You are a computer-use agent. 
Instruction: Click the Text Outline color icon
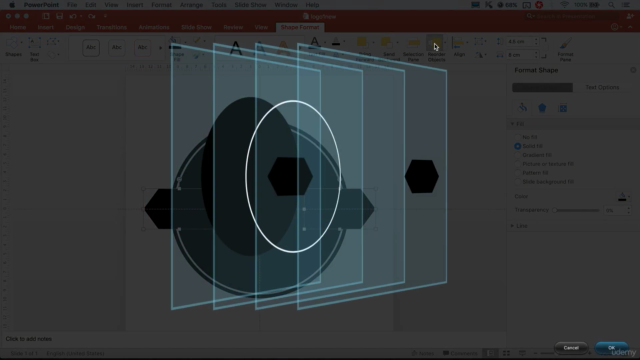coord(336,42)
